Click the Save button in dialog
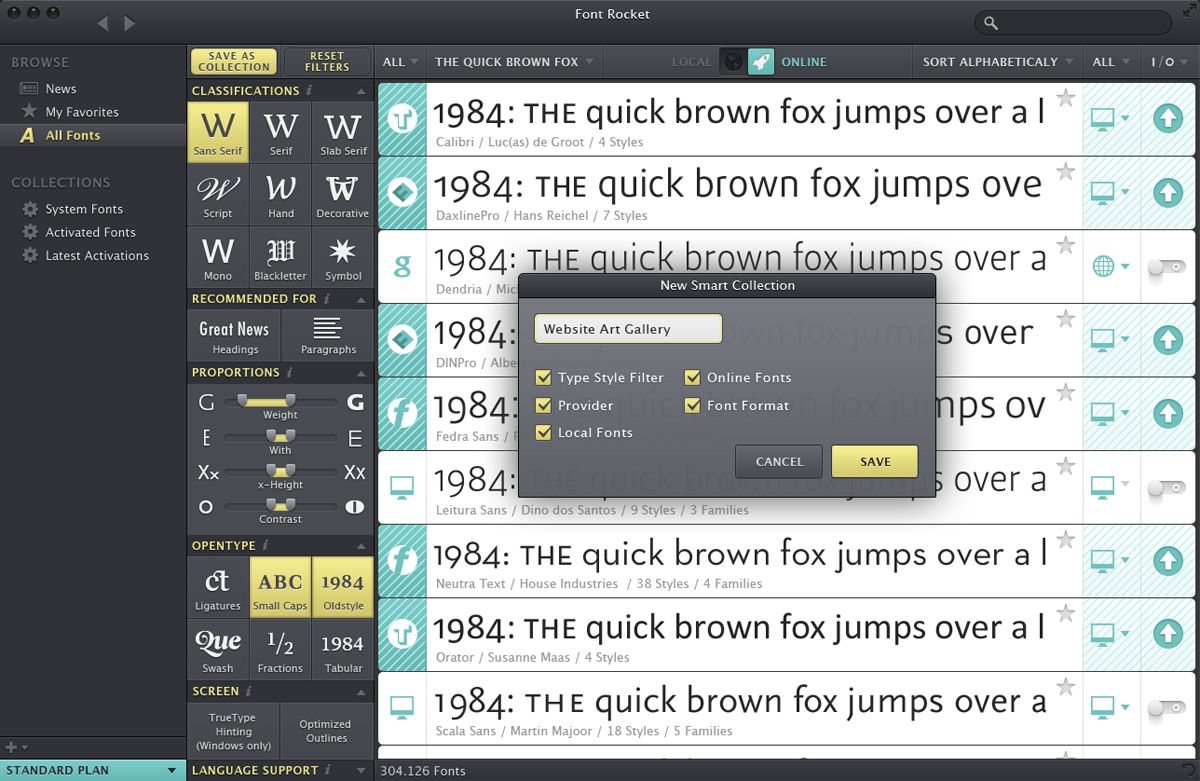Viewport: 1200px width, 781px height. (875, 461)
